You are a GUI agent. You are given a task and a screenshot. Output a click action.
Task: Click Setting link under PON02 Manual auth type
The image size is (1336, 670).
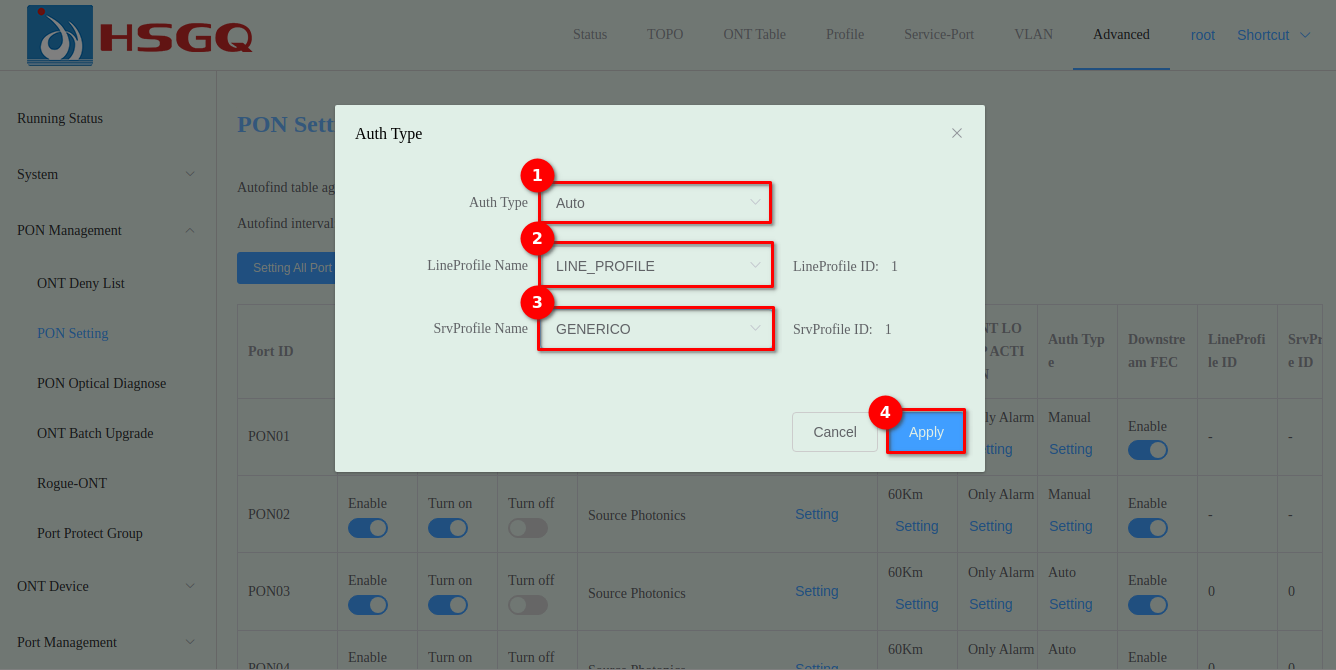pyautogui.click(x=1070, y=526)
